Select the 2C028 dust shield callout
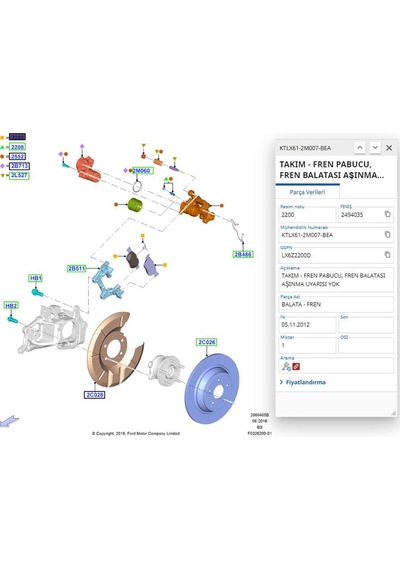400x570 pixels. [95, 395]
